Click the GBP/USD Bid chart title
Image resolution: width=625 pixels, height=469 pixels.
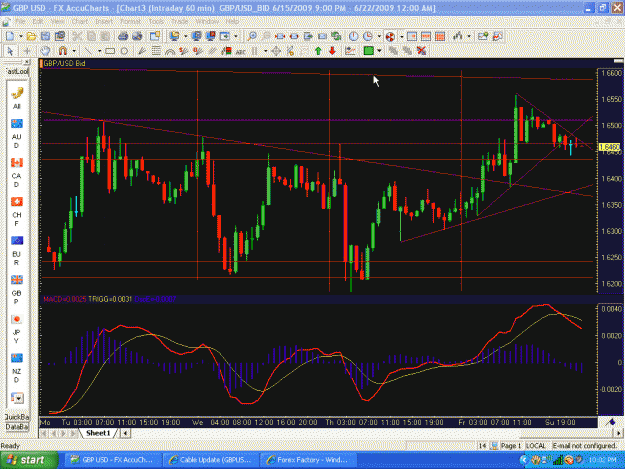coord(64,63)
